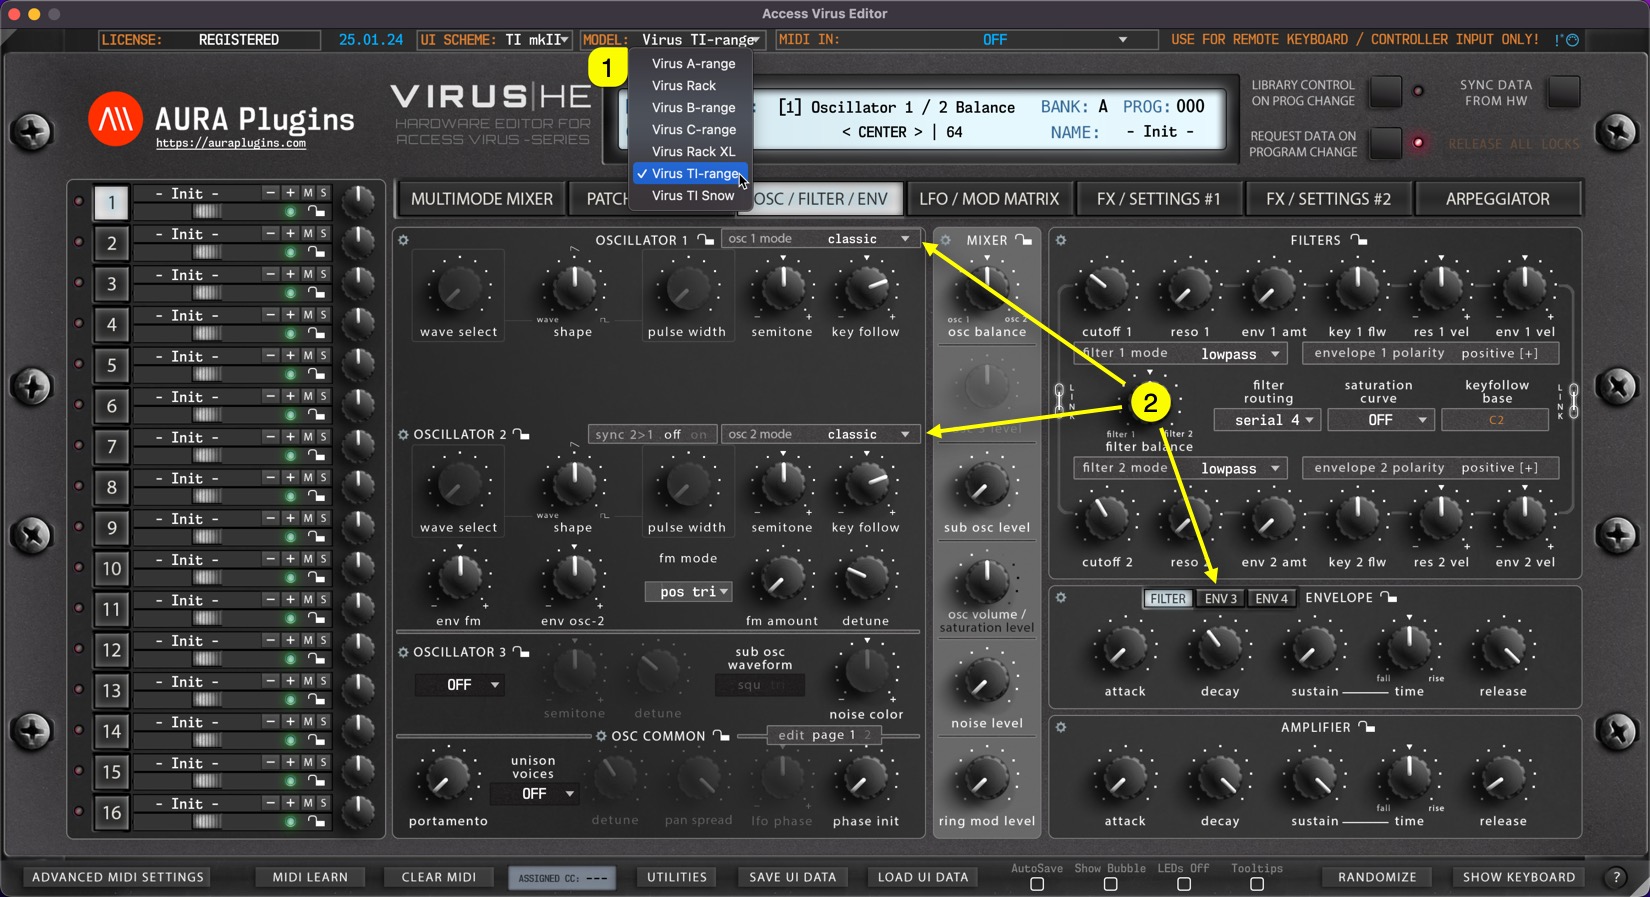
Task: Enable the AutoSave checkbox
Action: [1037, 884]
